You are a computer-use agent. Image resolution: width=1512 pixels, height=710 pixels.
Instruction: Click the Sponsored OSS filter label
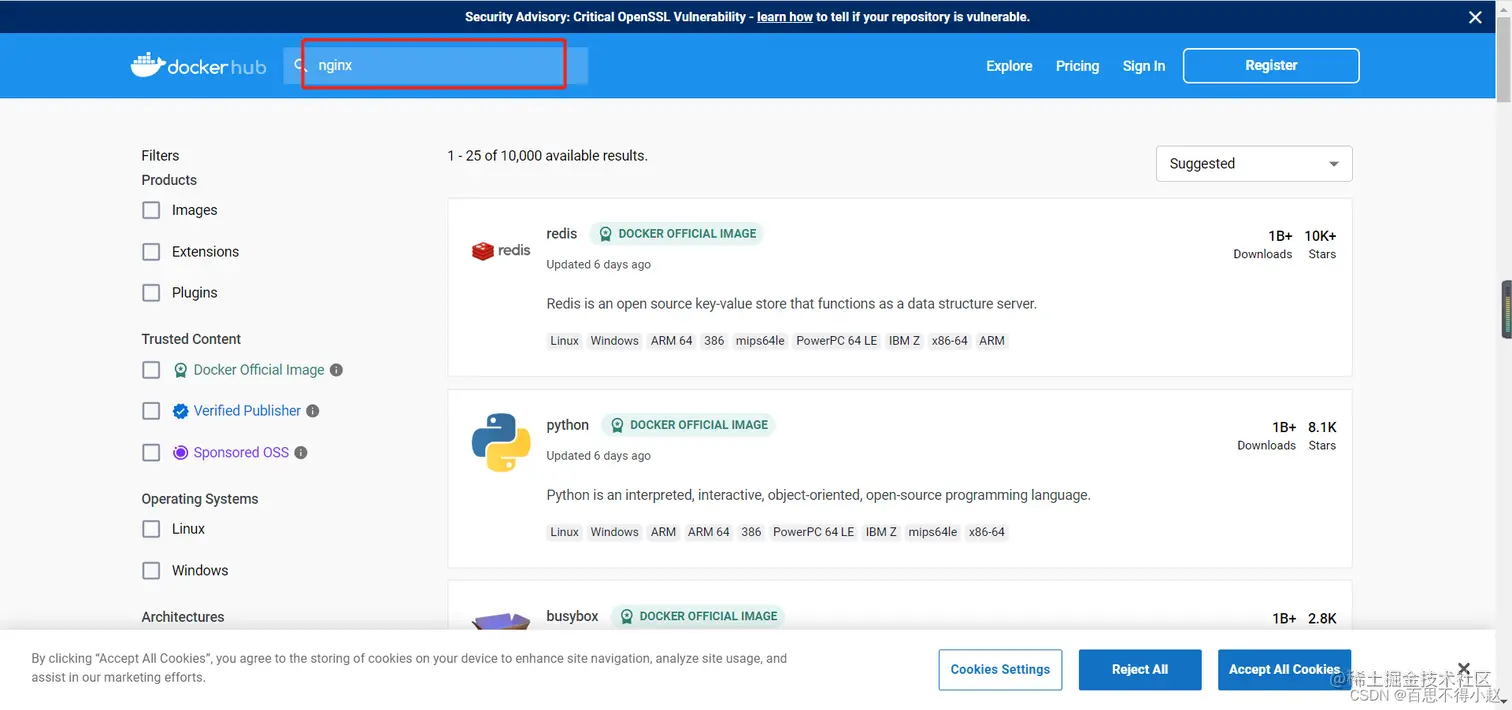coord(241,453)
